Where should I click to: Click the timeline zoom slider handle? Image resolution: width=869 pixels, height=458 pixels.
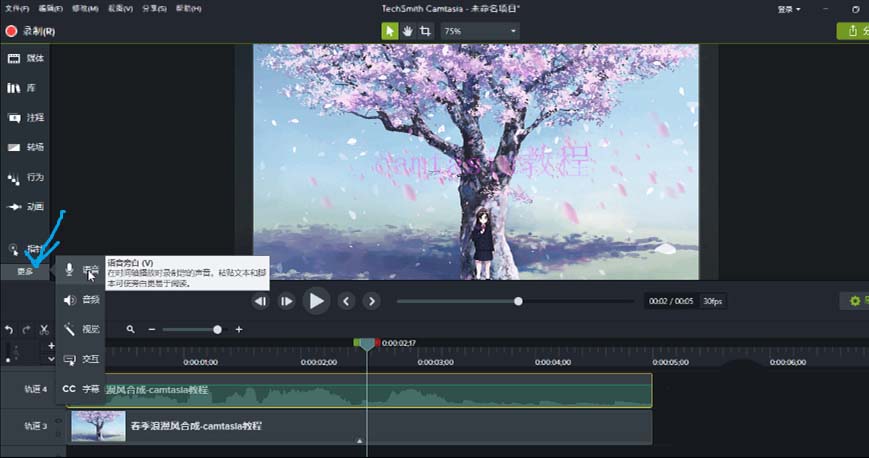tap(217, 329)
